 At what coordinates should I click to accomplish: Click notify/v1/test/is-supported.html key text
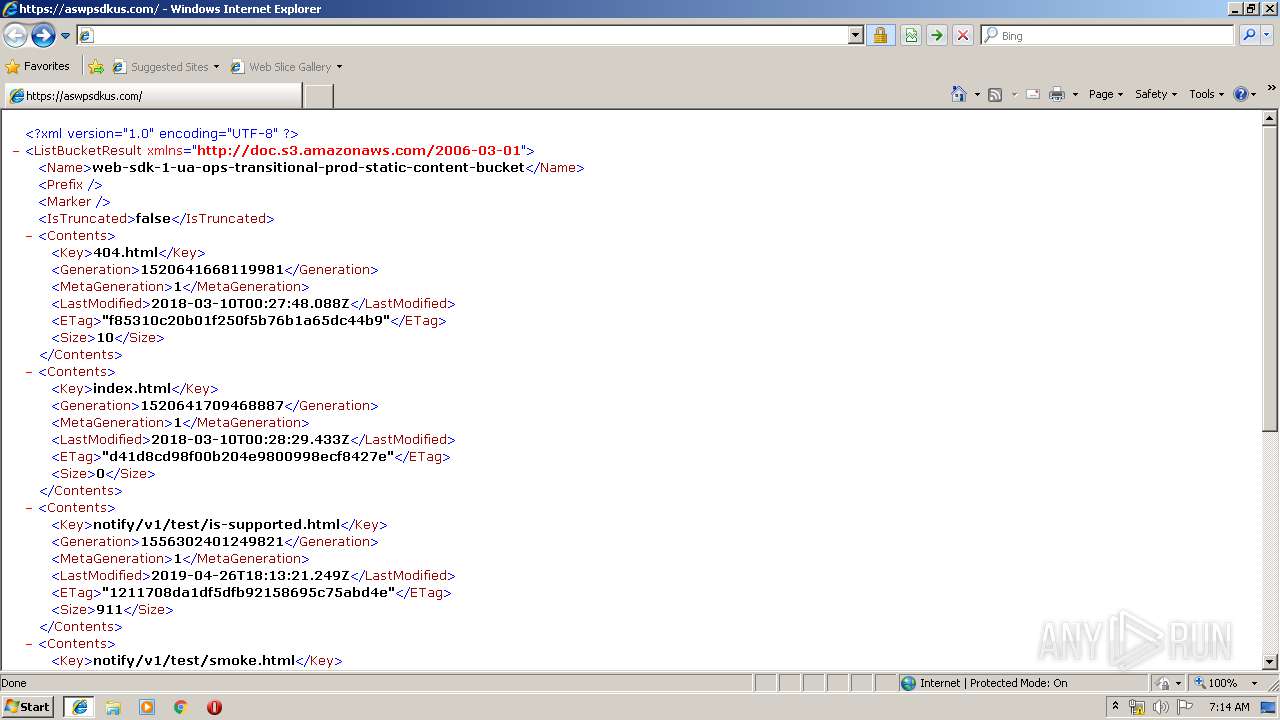coord(217,525)
